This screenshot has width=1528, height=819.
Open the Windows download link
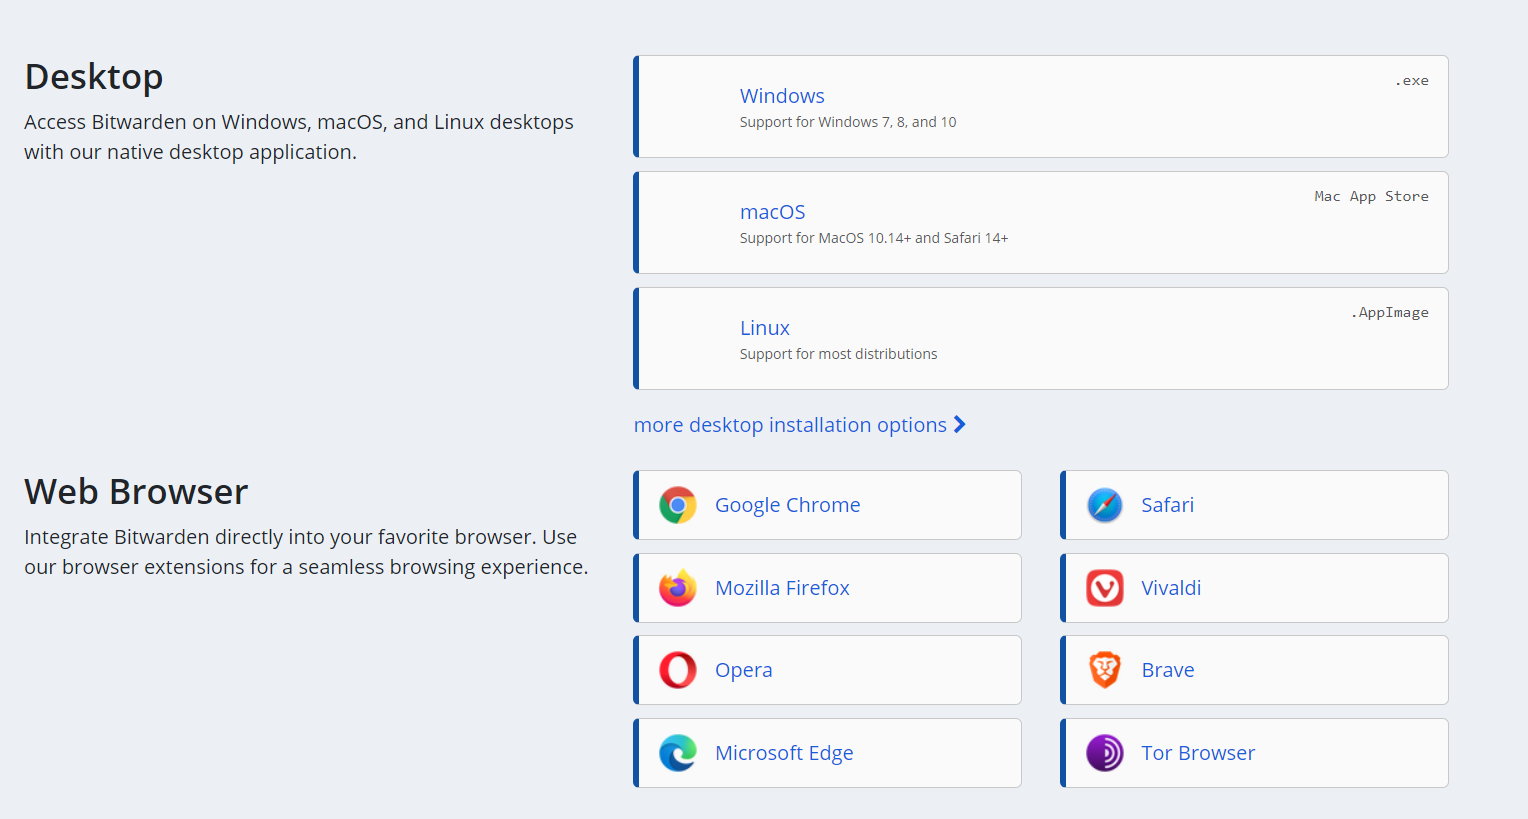pyautogui.click(x=782, y=96)
